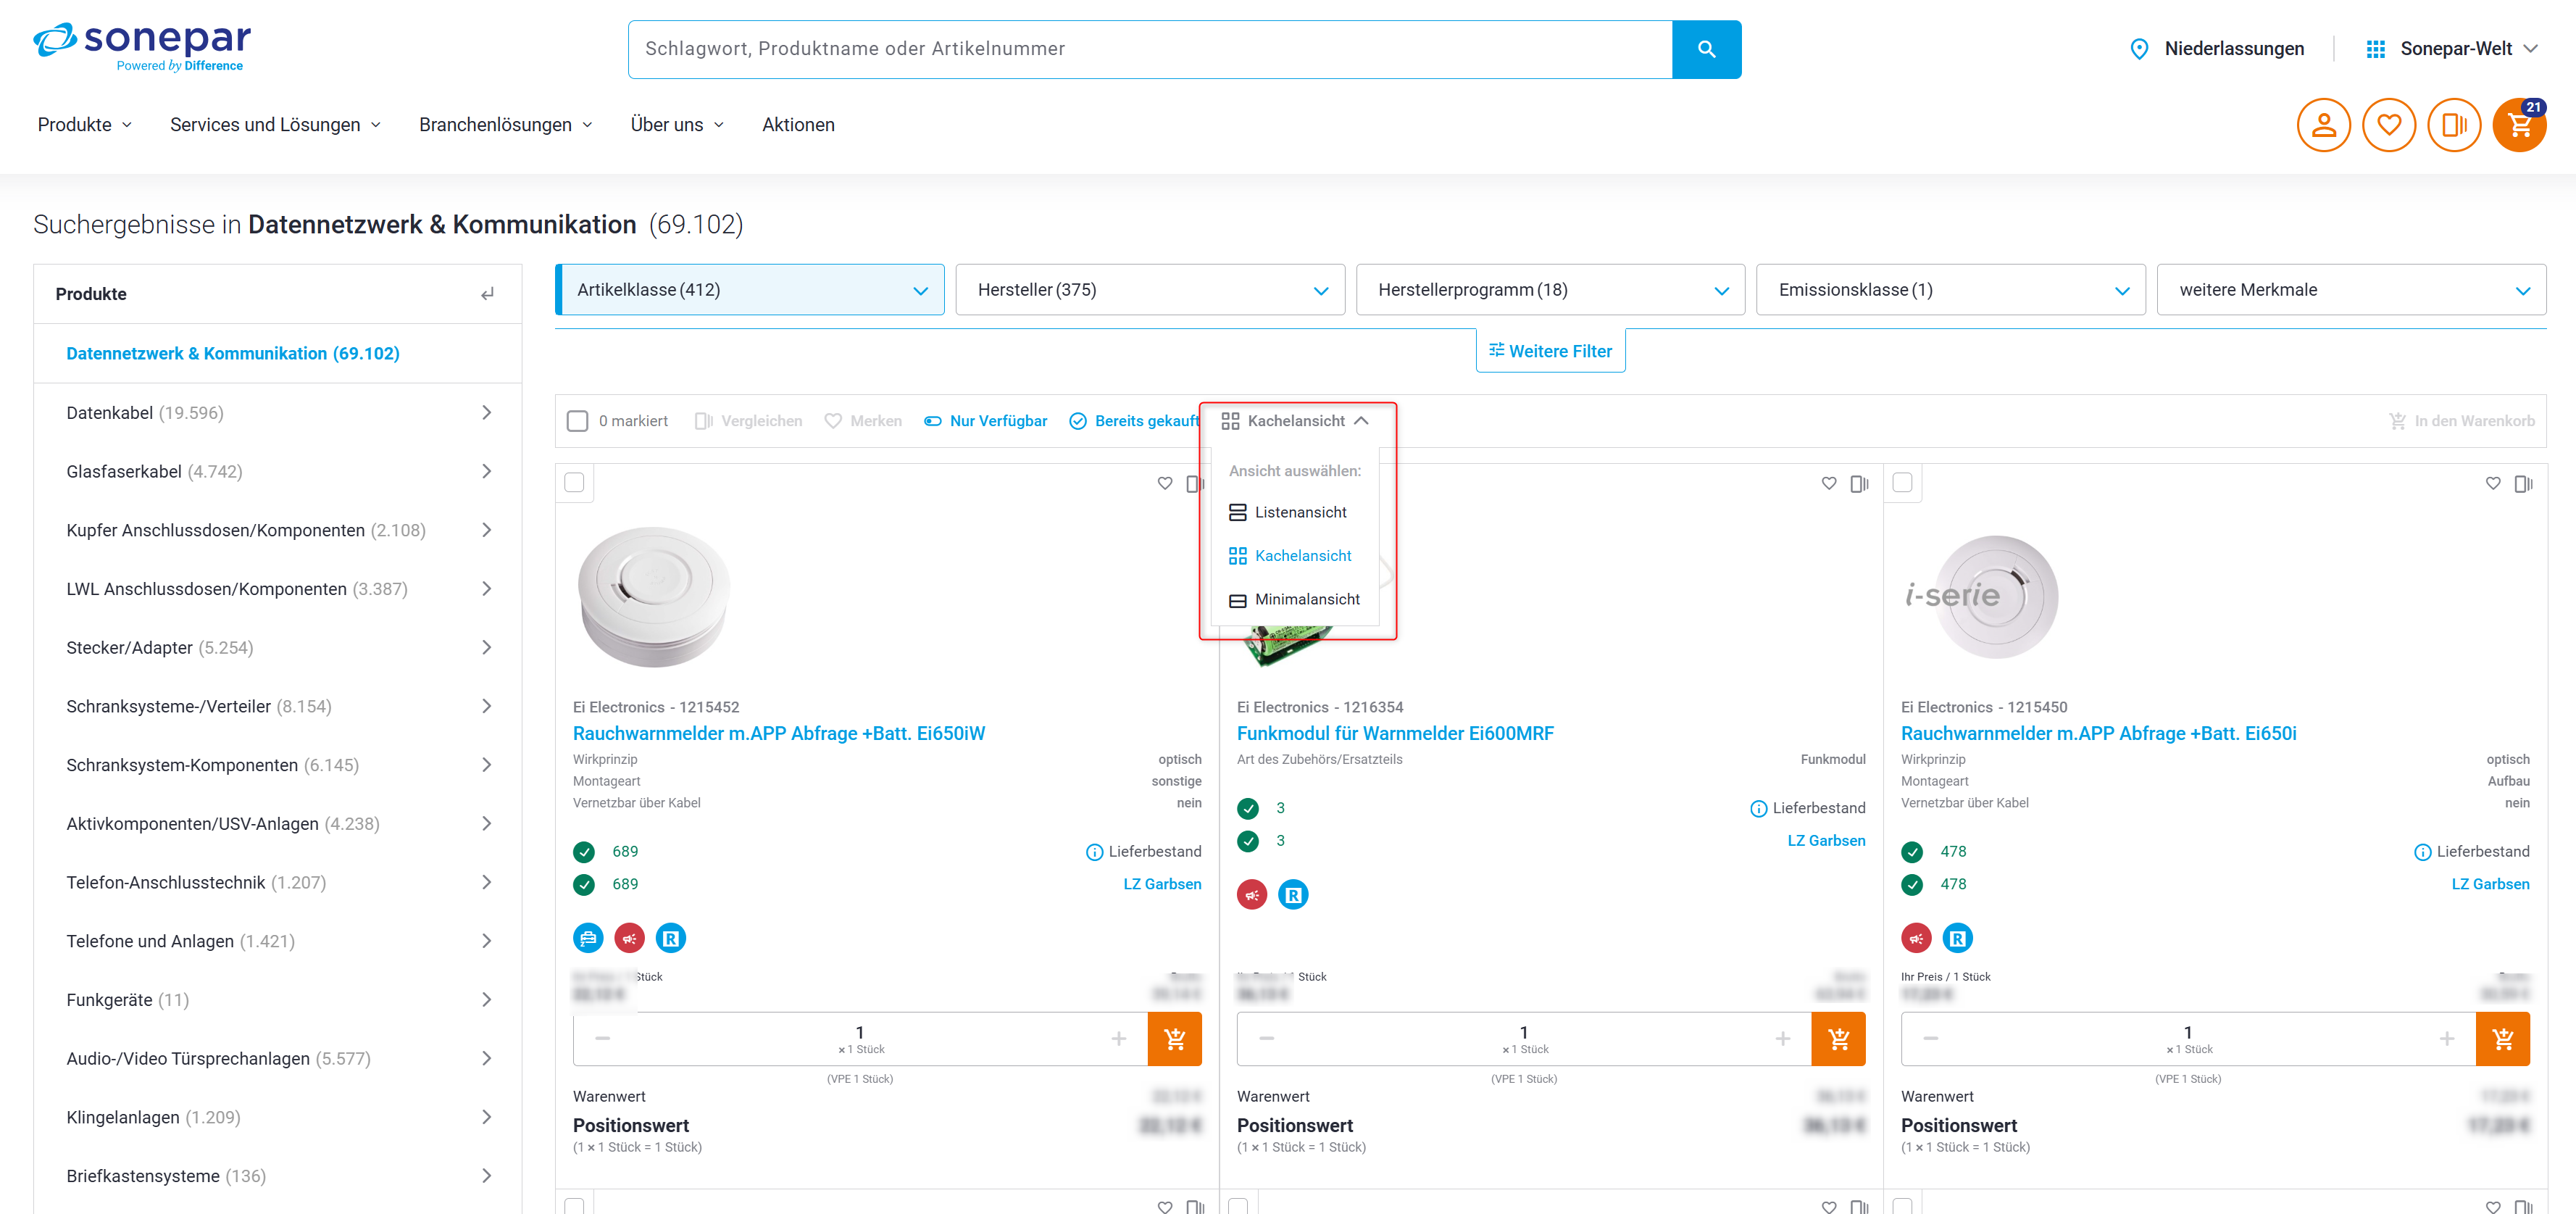This screenshot has height=1214, width=2576.
Task: Click blue R badge on Ei600MRF card
Action: click(1293, 895)
